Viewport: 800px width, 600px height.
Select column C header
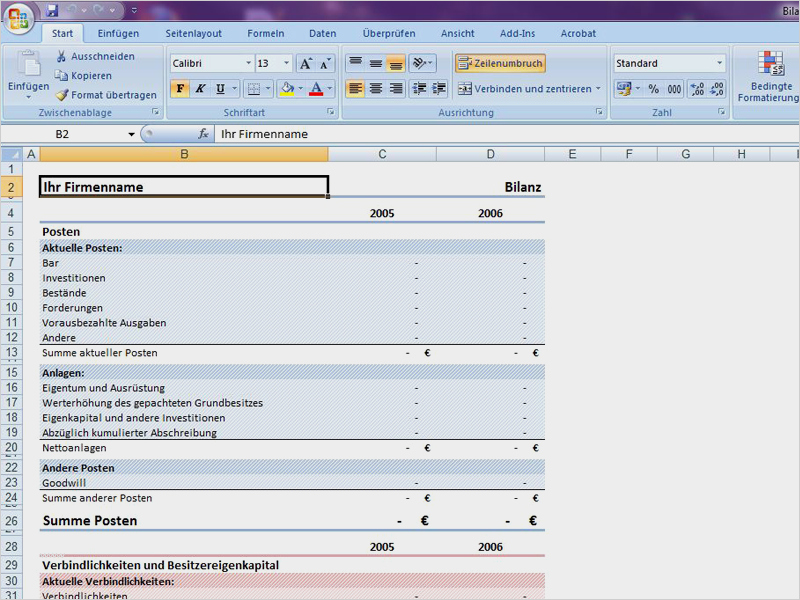pos(382,154)
